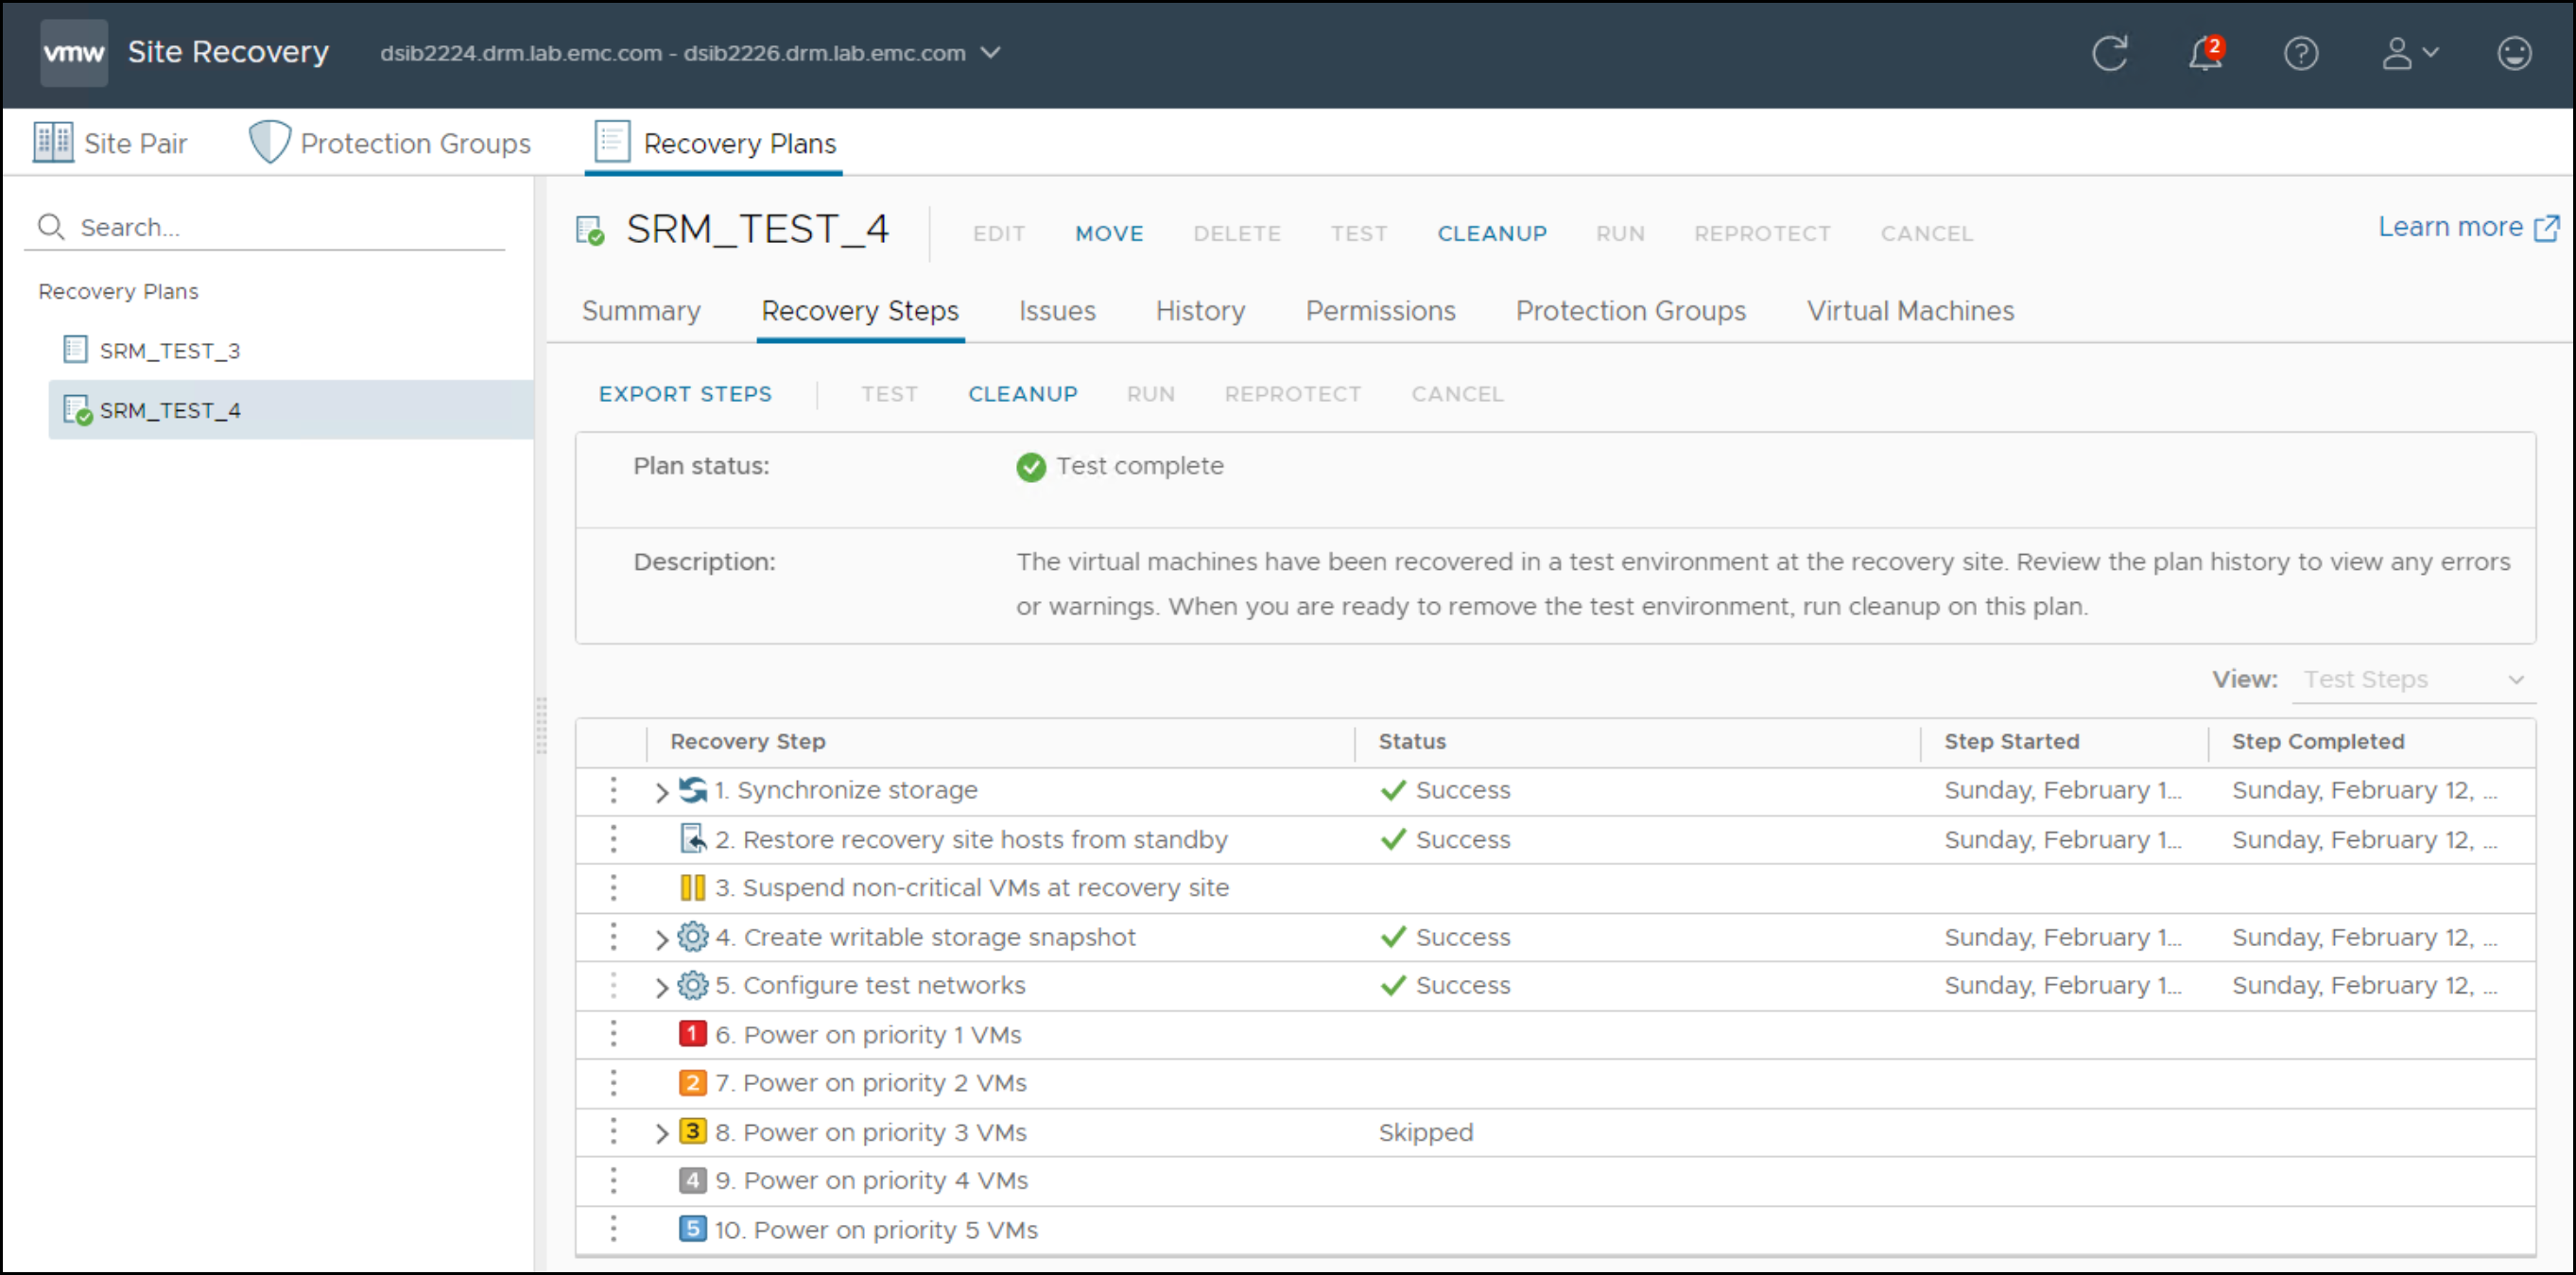Viewport: 2576px width, 1275px height.
Task: Expand the Configure test networks step
Action: click(x=661, y=988)
